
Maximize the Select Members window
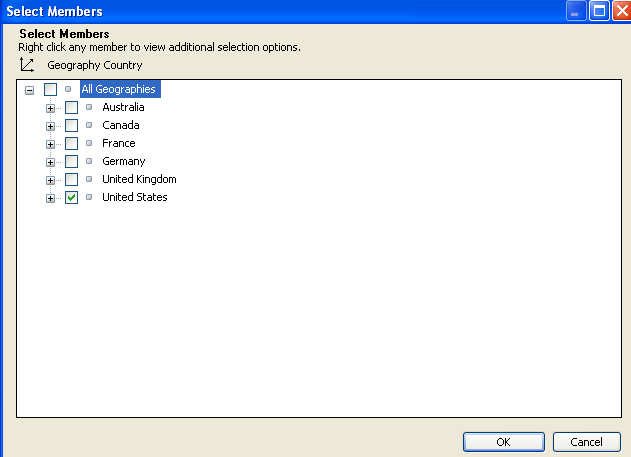(x=599, y=11)
